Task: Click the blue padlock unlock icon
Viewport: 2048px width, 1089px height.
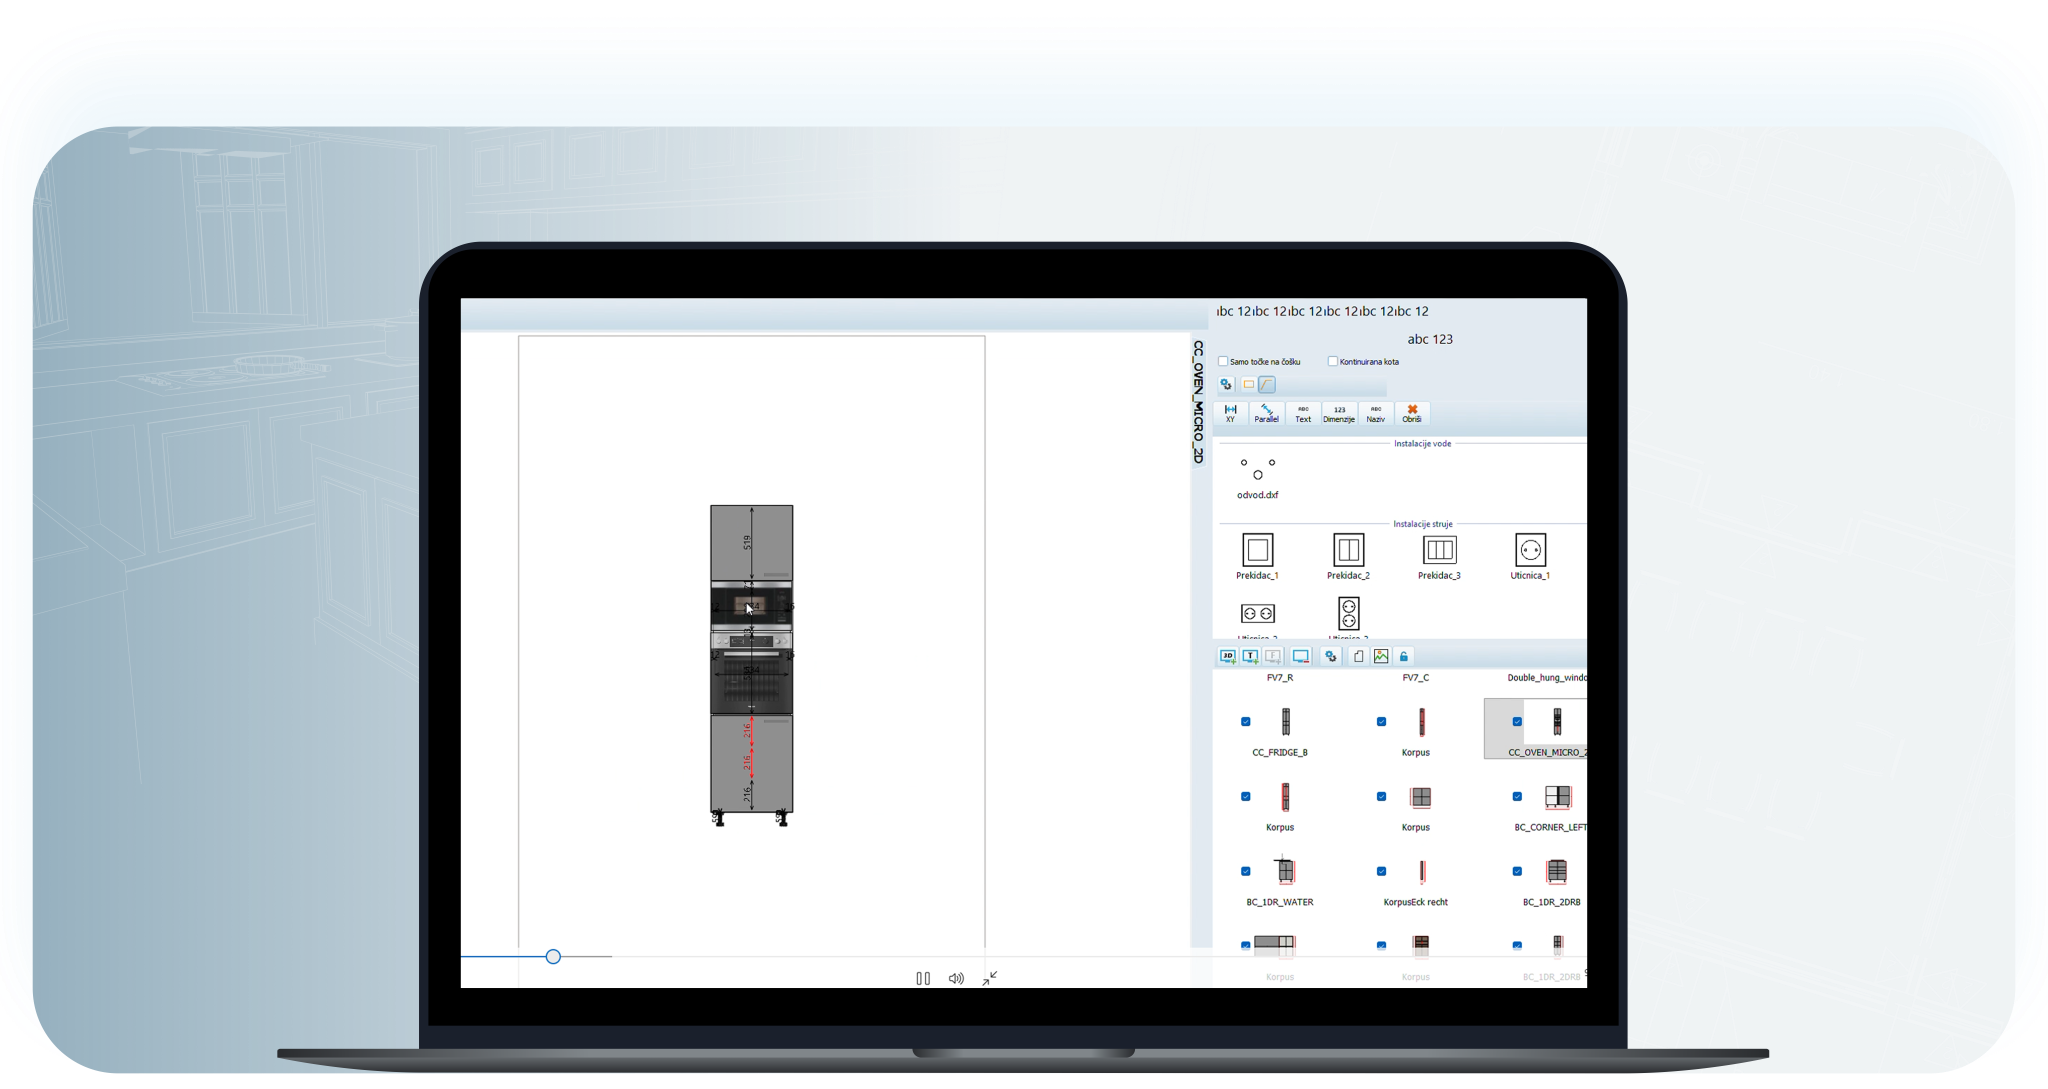Action: (1404, 657)
